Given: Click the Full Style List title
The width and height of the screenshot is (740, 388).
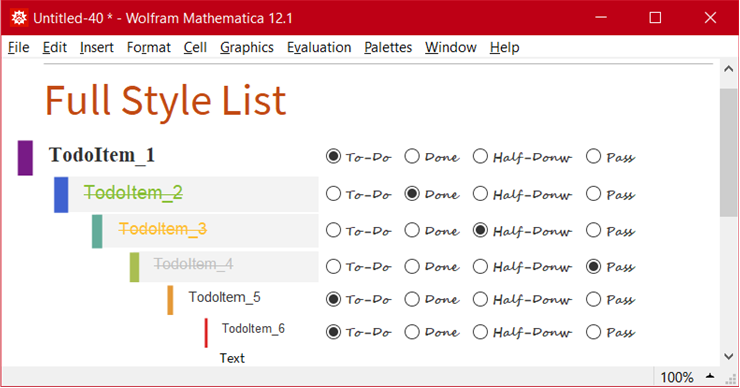Looking at the screenshot, I should [166, 101].
